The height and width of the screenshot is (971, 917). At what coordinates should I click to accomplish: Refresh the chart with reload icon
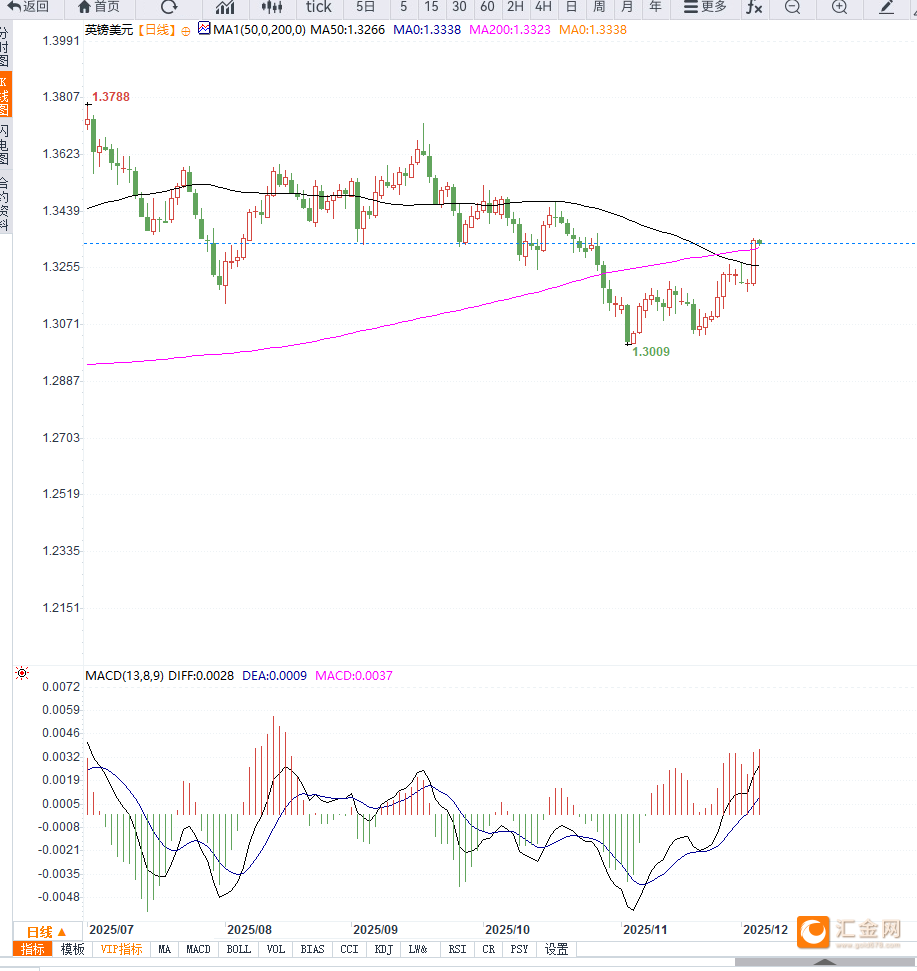pos(168,7)
